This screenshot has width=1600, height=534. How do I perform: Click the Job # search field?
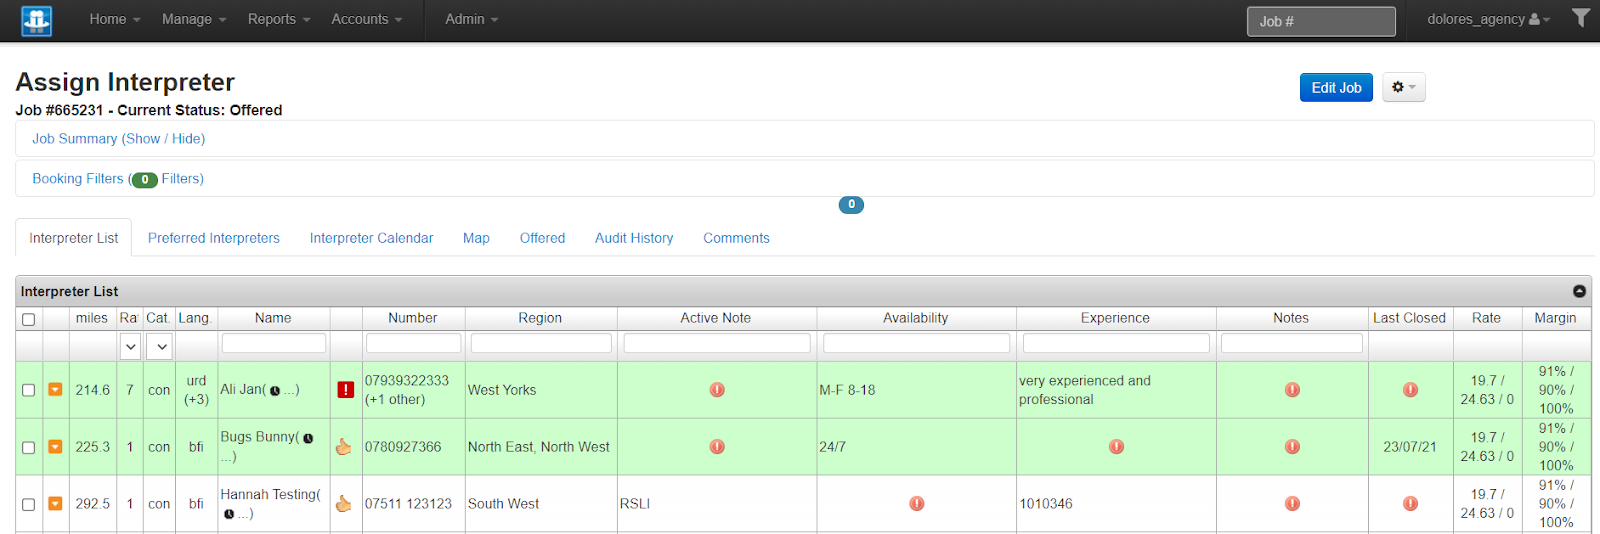(x=1320, y=21)
